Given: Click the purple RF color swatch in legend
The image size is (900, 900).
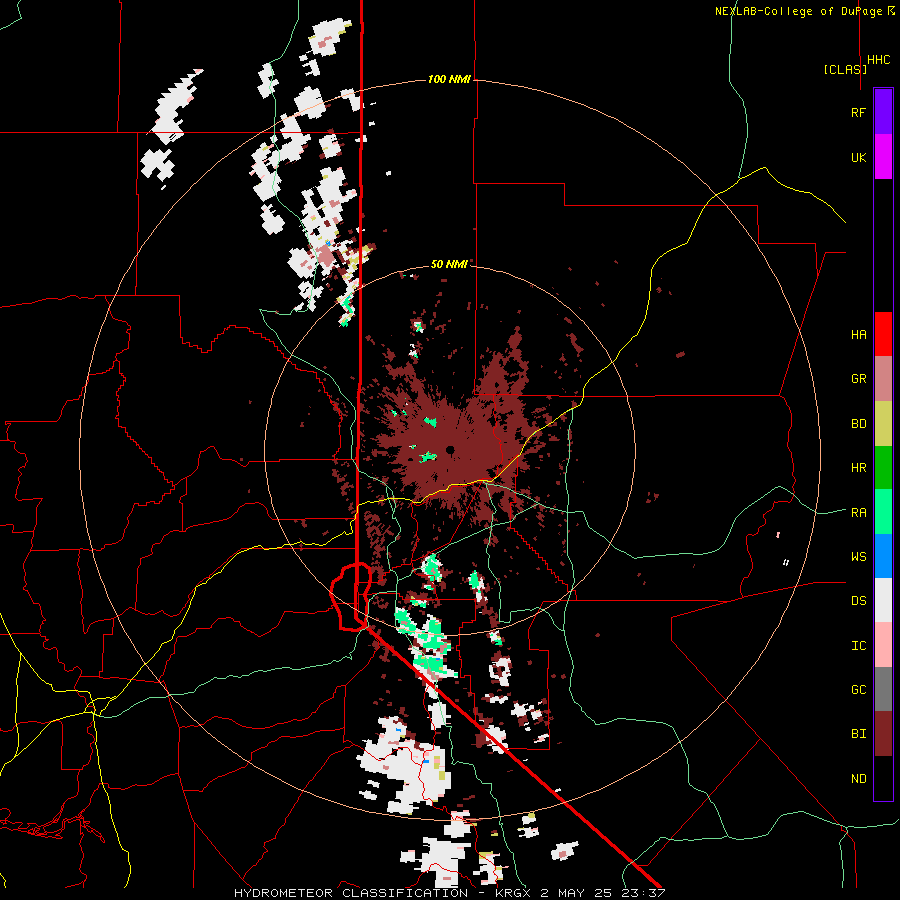Looking at the screenshot, I should [883, 112].
